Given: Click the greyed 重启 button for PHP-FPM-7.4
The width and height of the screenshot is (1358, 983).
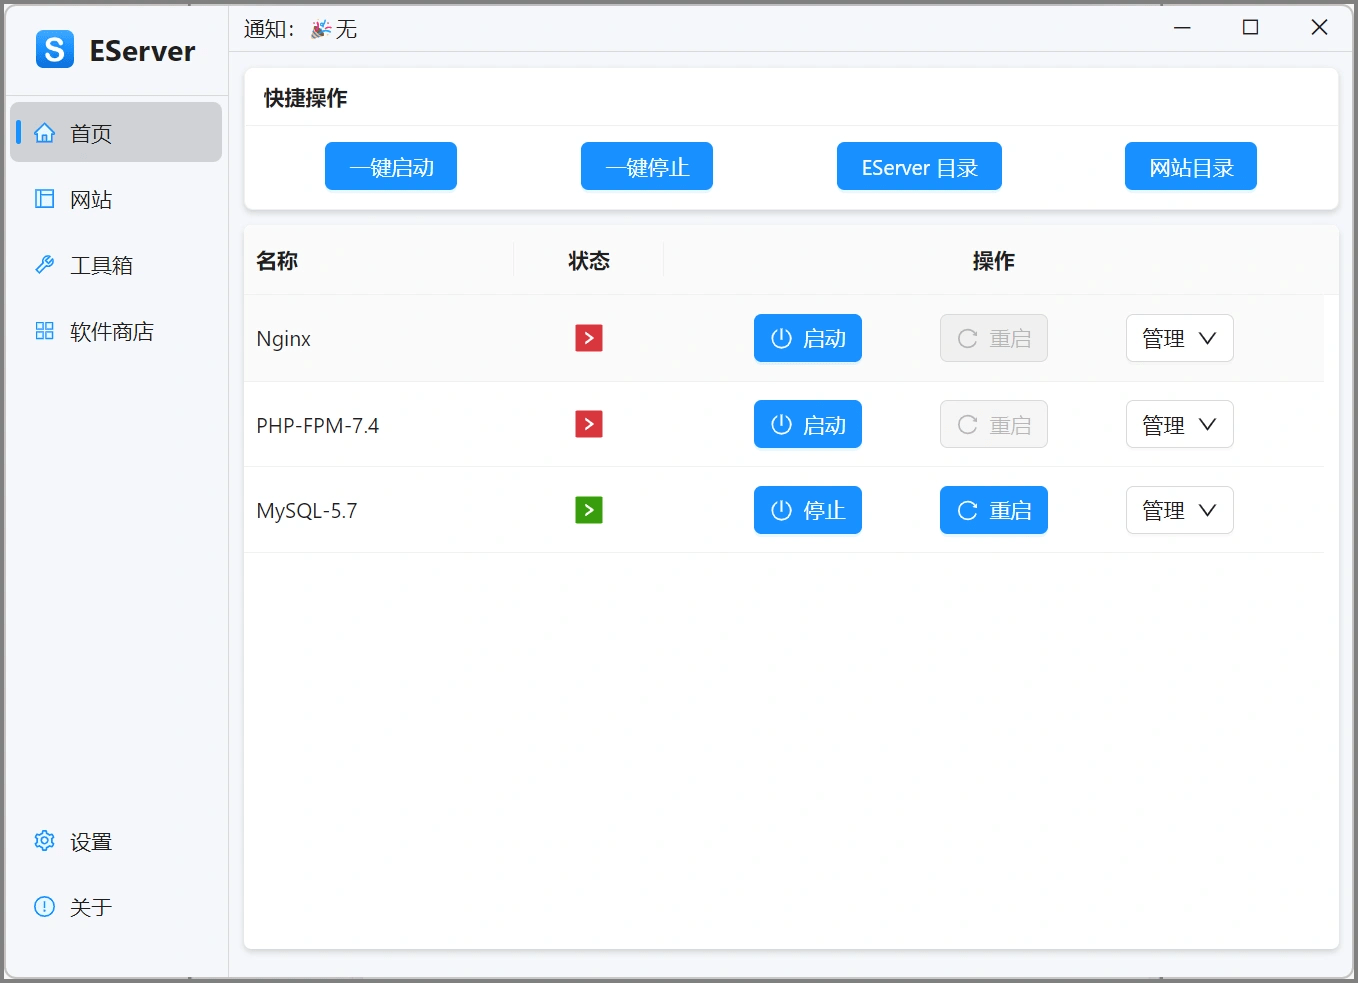Looking at the screenshot, I should 994,424.
